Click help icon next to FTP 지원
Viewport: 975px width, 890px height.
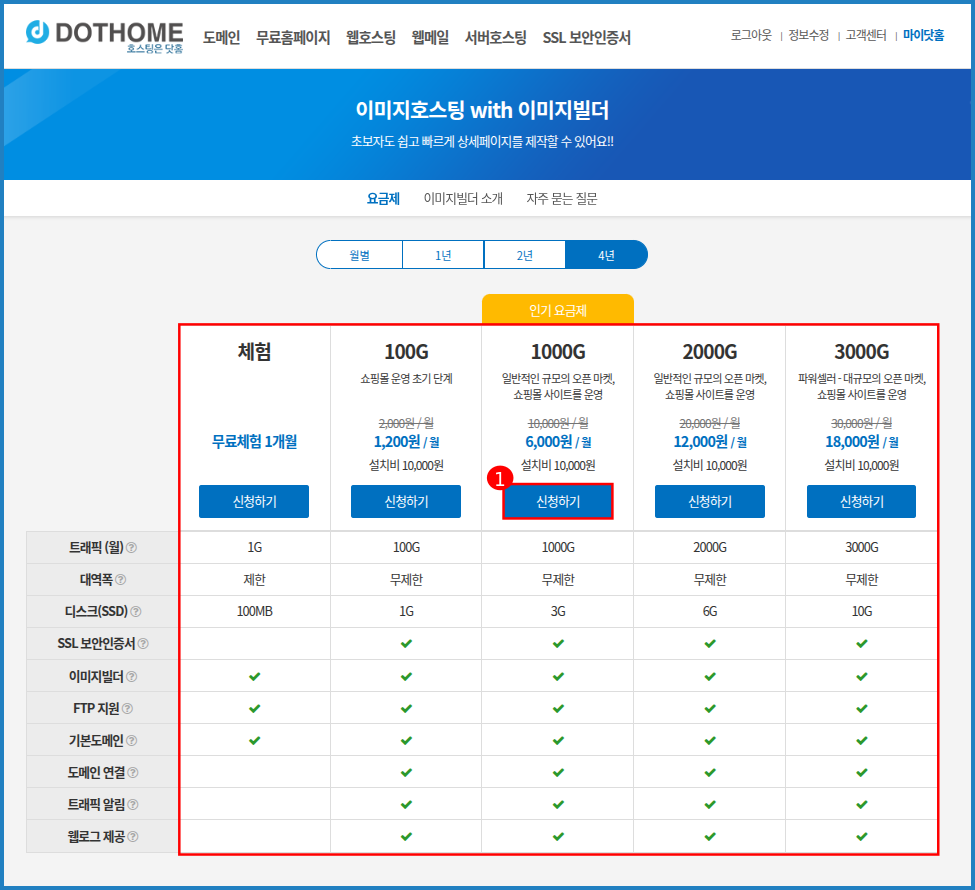[x=127, y=709]
